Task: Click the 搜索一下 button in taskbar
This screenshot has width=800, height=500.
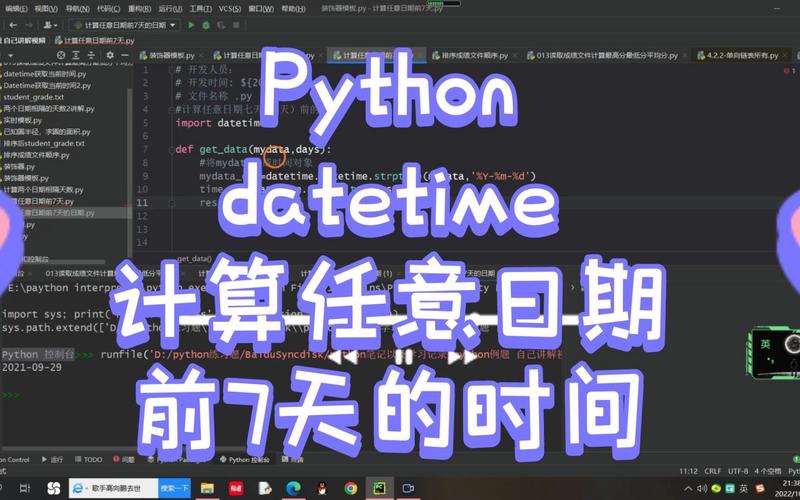Action: pos(175,488)
